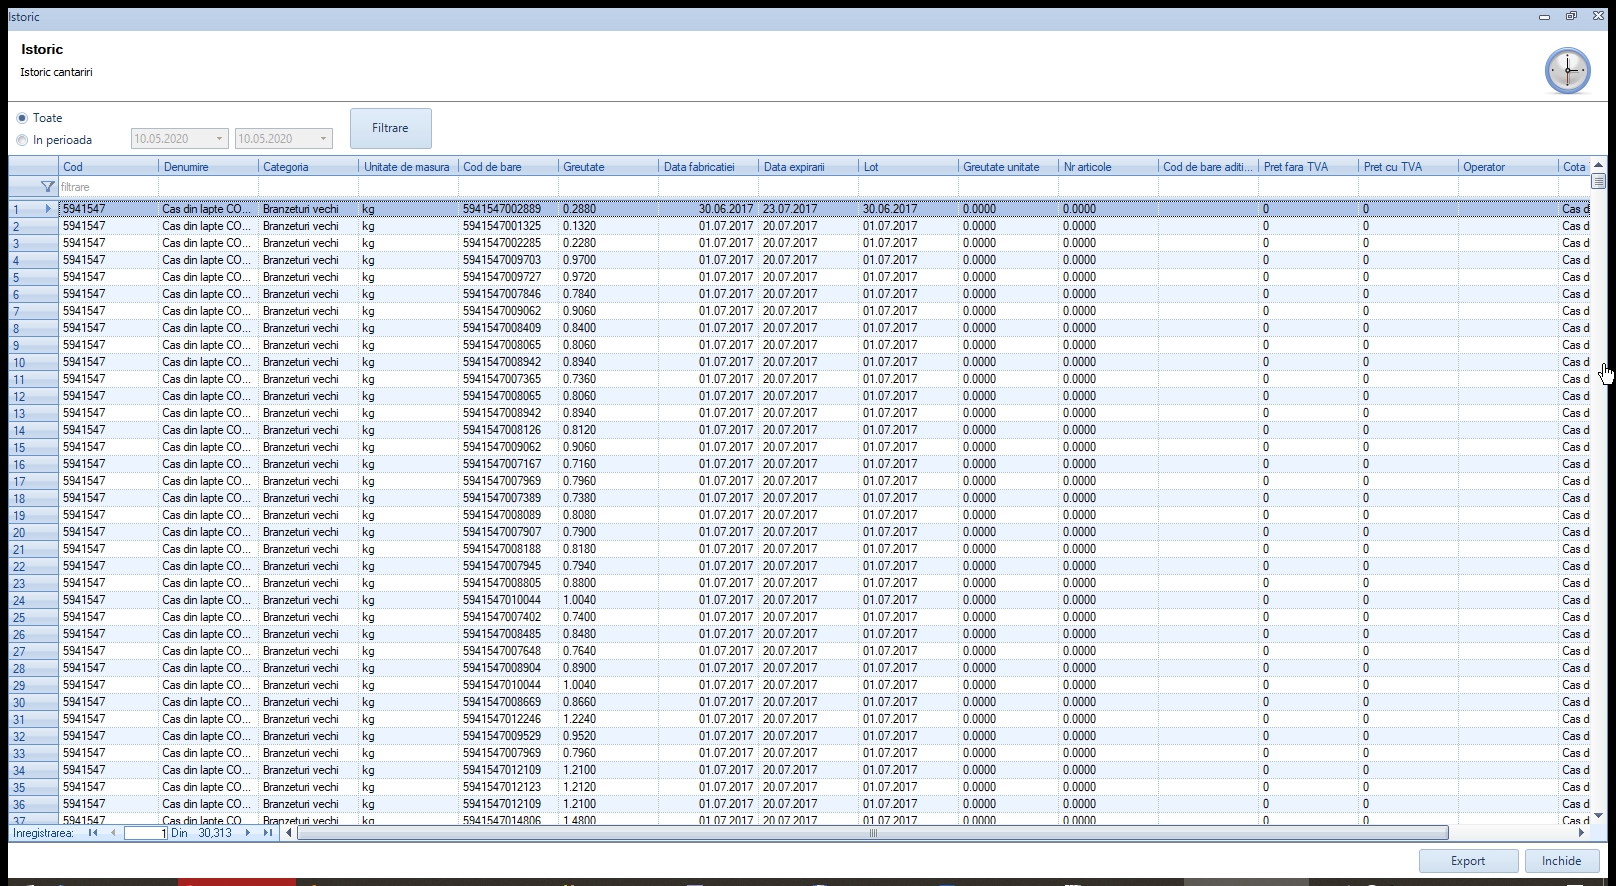Go to previous record navigation icon
1616x886 pixels.
[x=113, y=833]
